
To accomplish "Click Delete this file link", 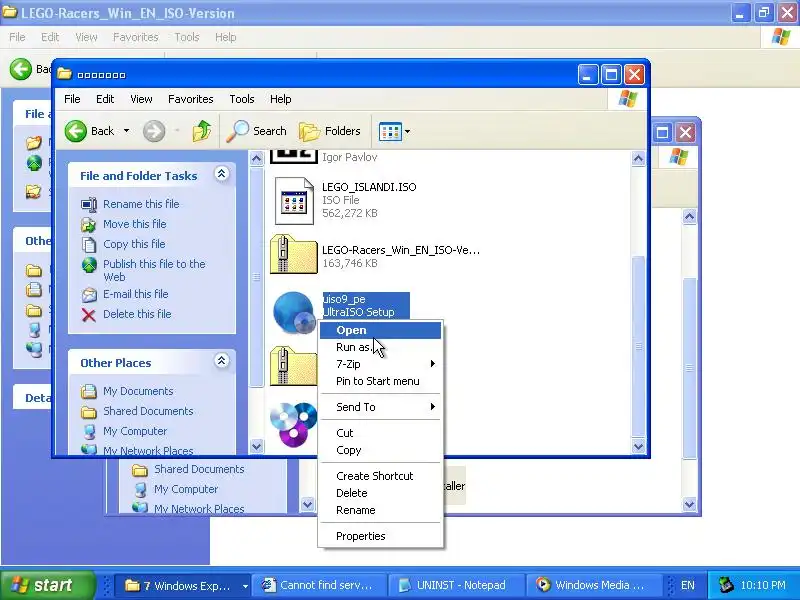I will (x=137, y=314).
